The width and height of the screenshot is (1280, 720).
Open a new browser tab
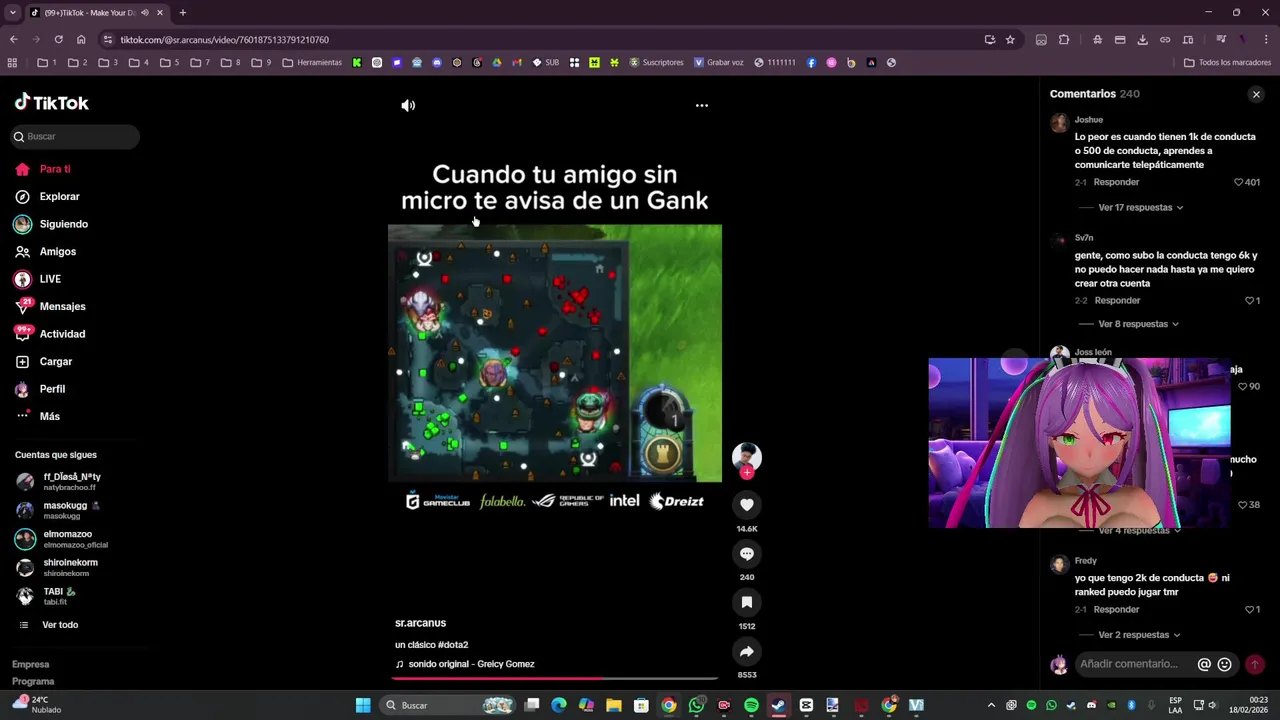point(182,13)
